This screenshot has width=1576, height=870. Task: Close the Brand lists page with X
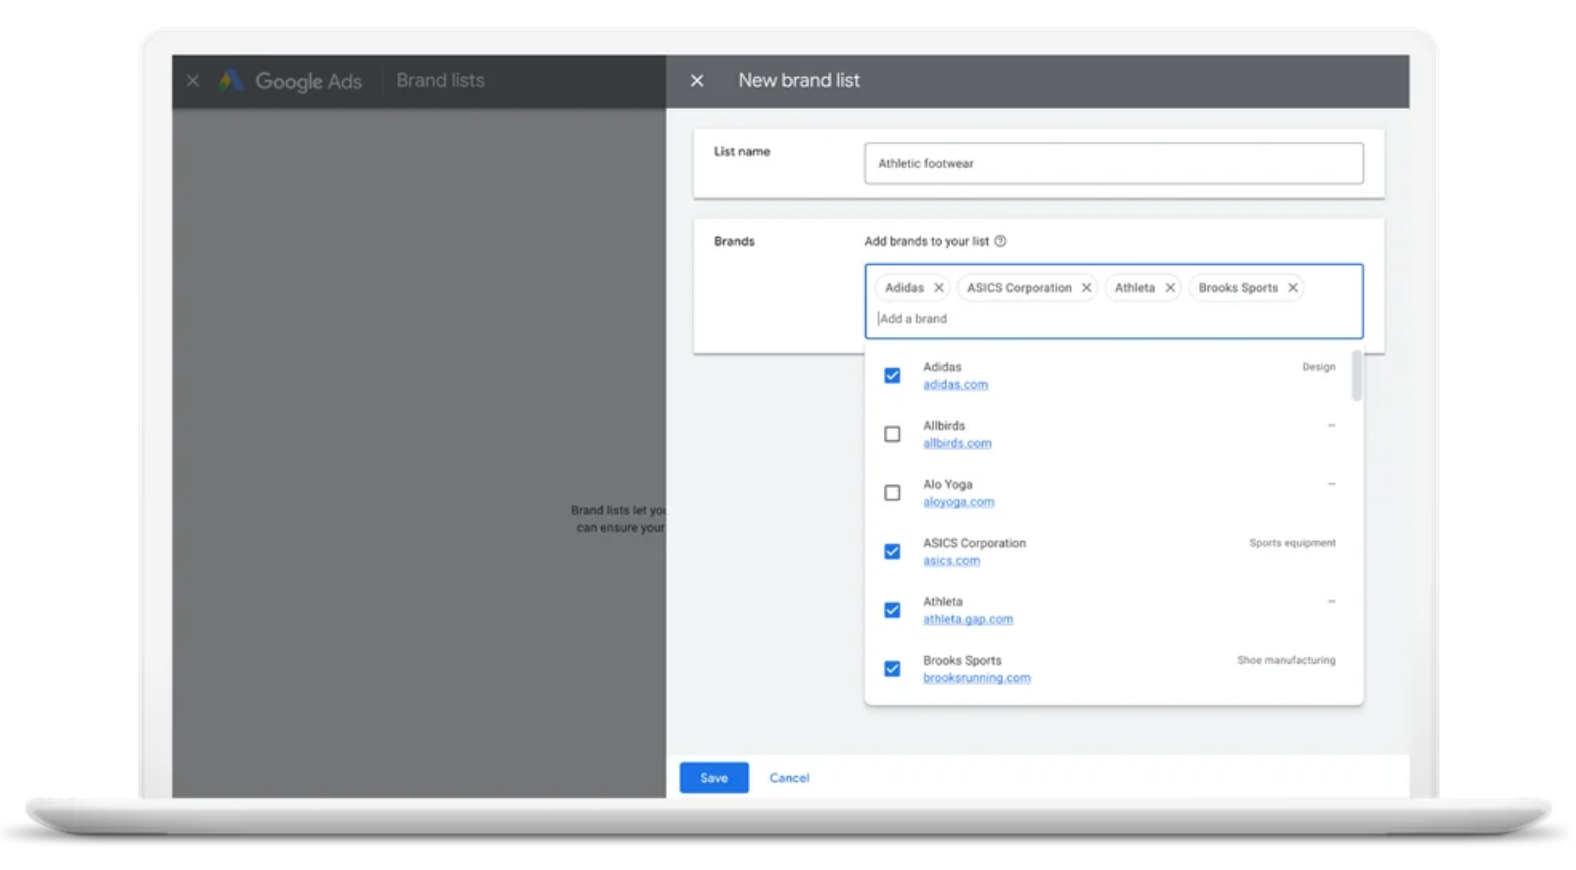193,81
